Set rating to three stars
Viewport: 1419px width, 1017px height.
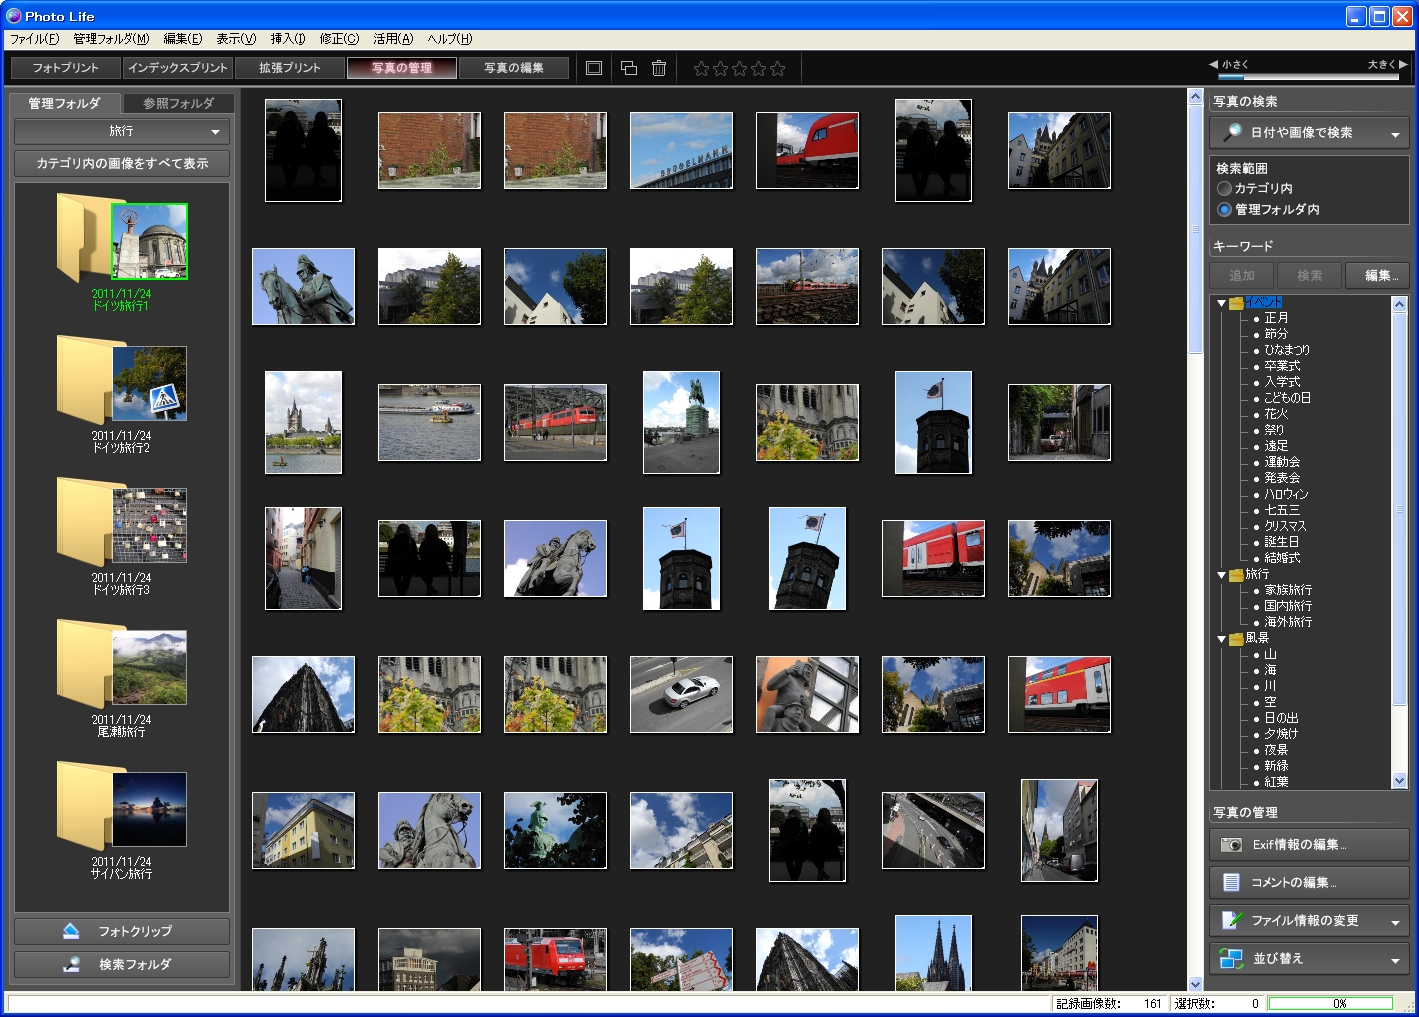click(739, 69)
